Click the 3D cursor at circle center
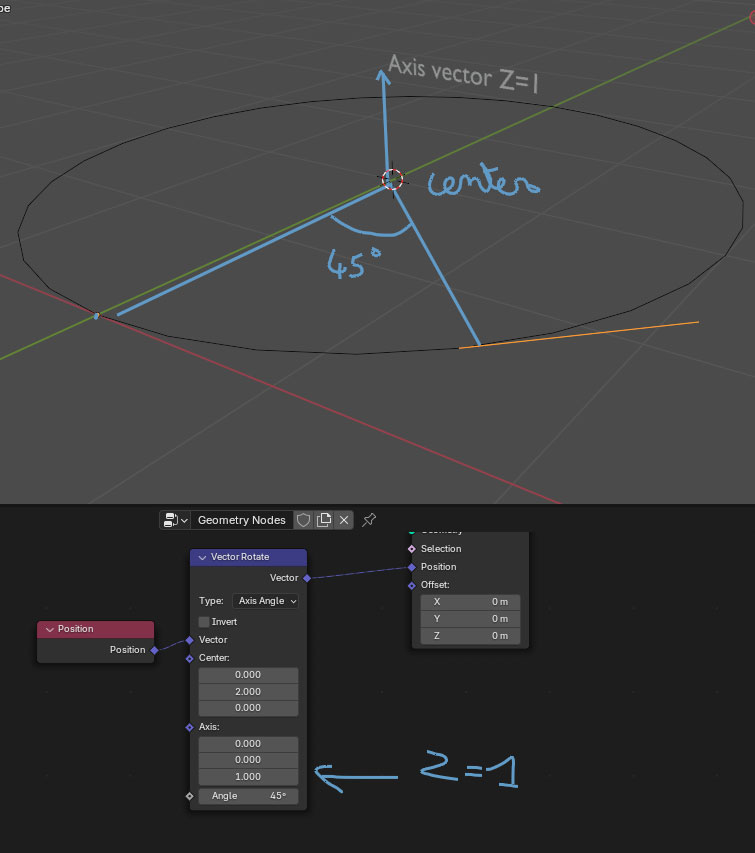 (392, 179)
